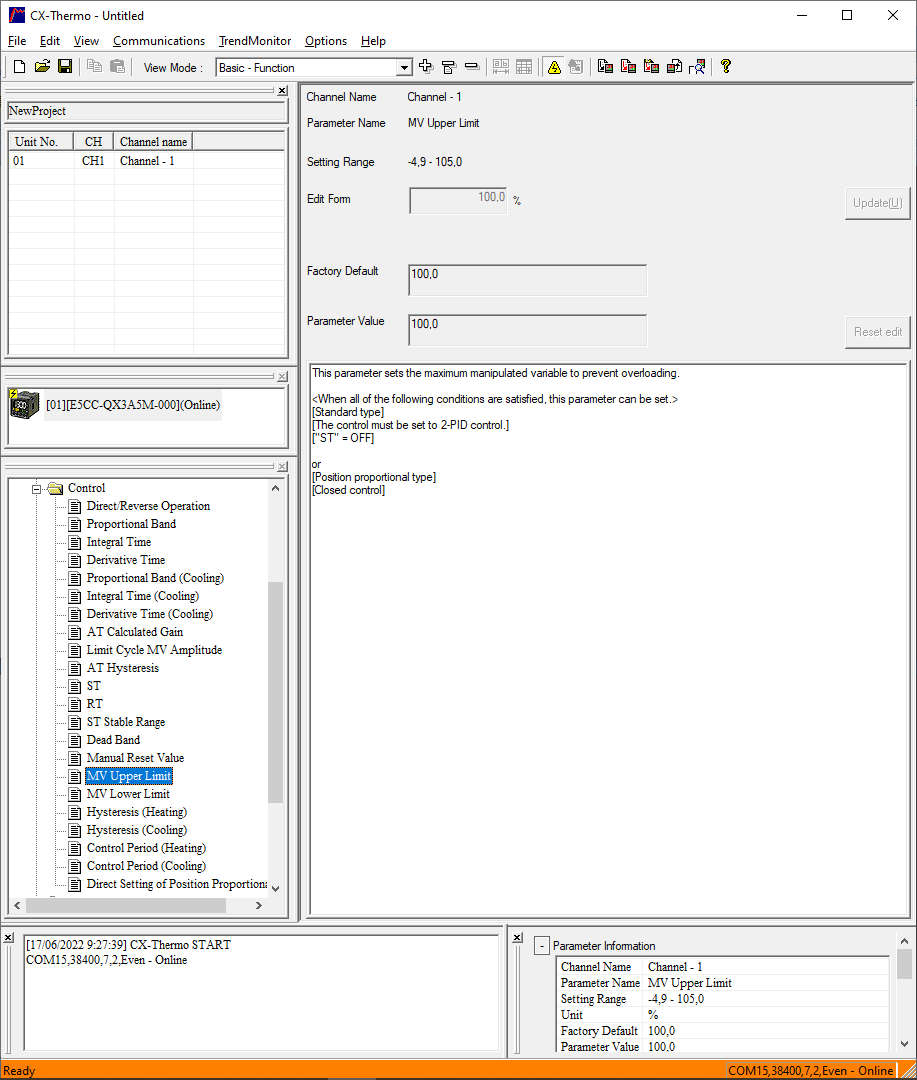The image size is (917, 1080).
Task: Click the first of four transfer icons
Action: [x=605, y=67]
